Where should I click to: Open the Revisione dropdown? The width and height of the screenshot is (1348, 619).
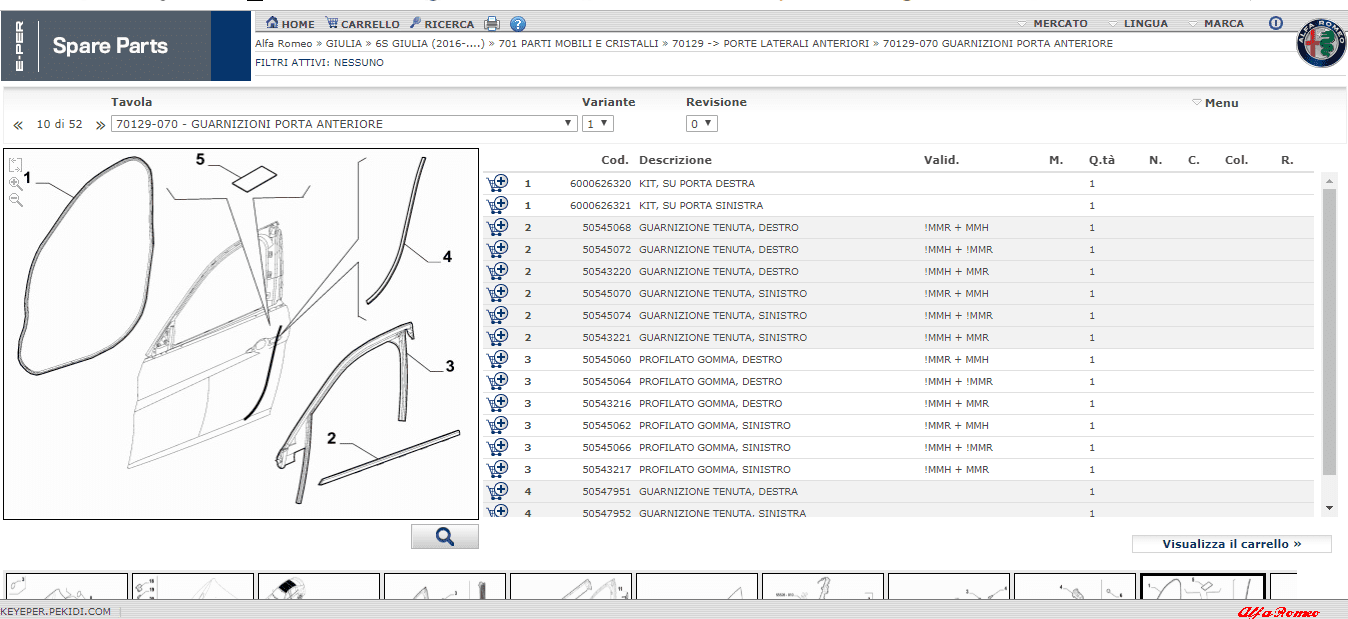(702, 124)
